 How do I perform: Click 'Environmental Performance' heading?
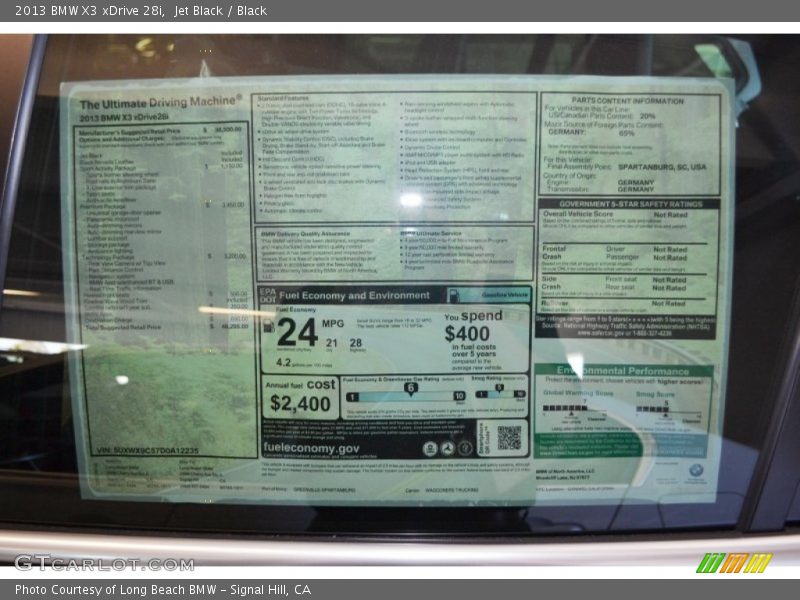click(622, 371)
